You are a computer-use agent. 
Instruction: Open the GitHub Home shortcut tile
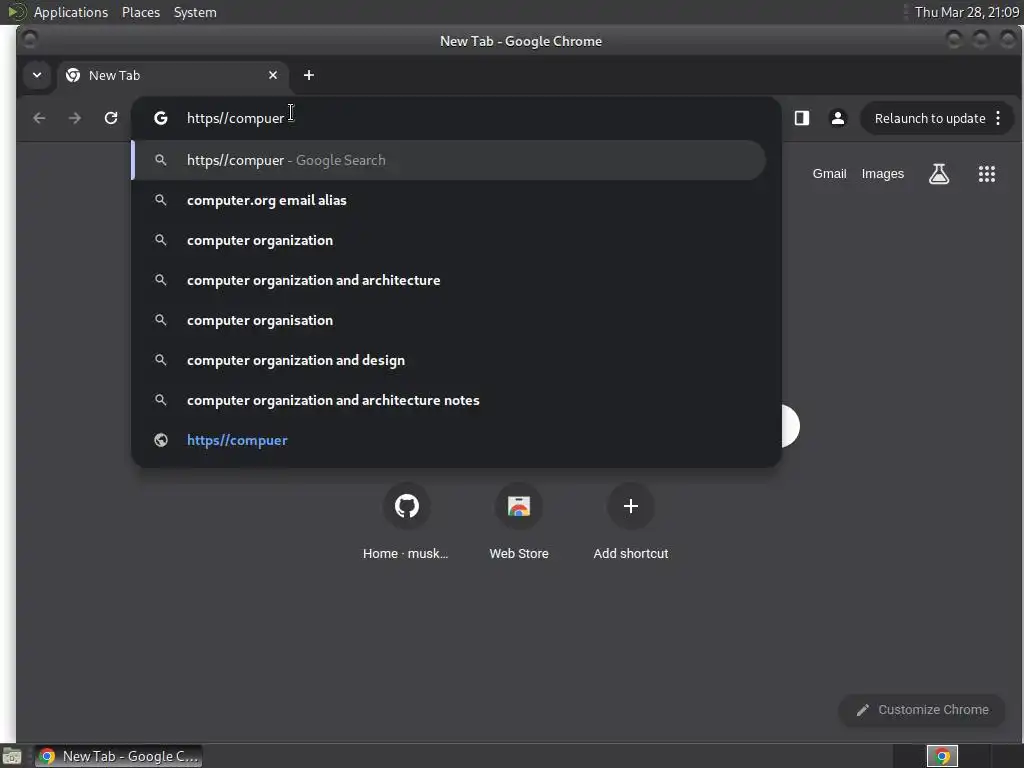pos(406,522)
